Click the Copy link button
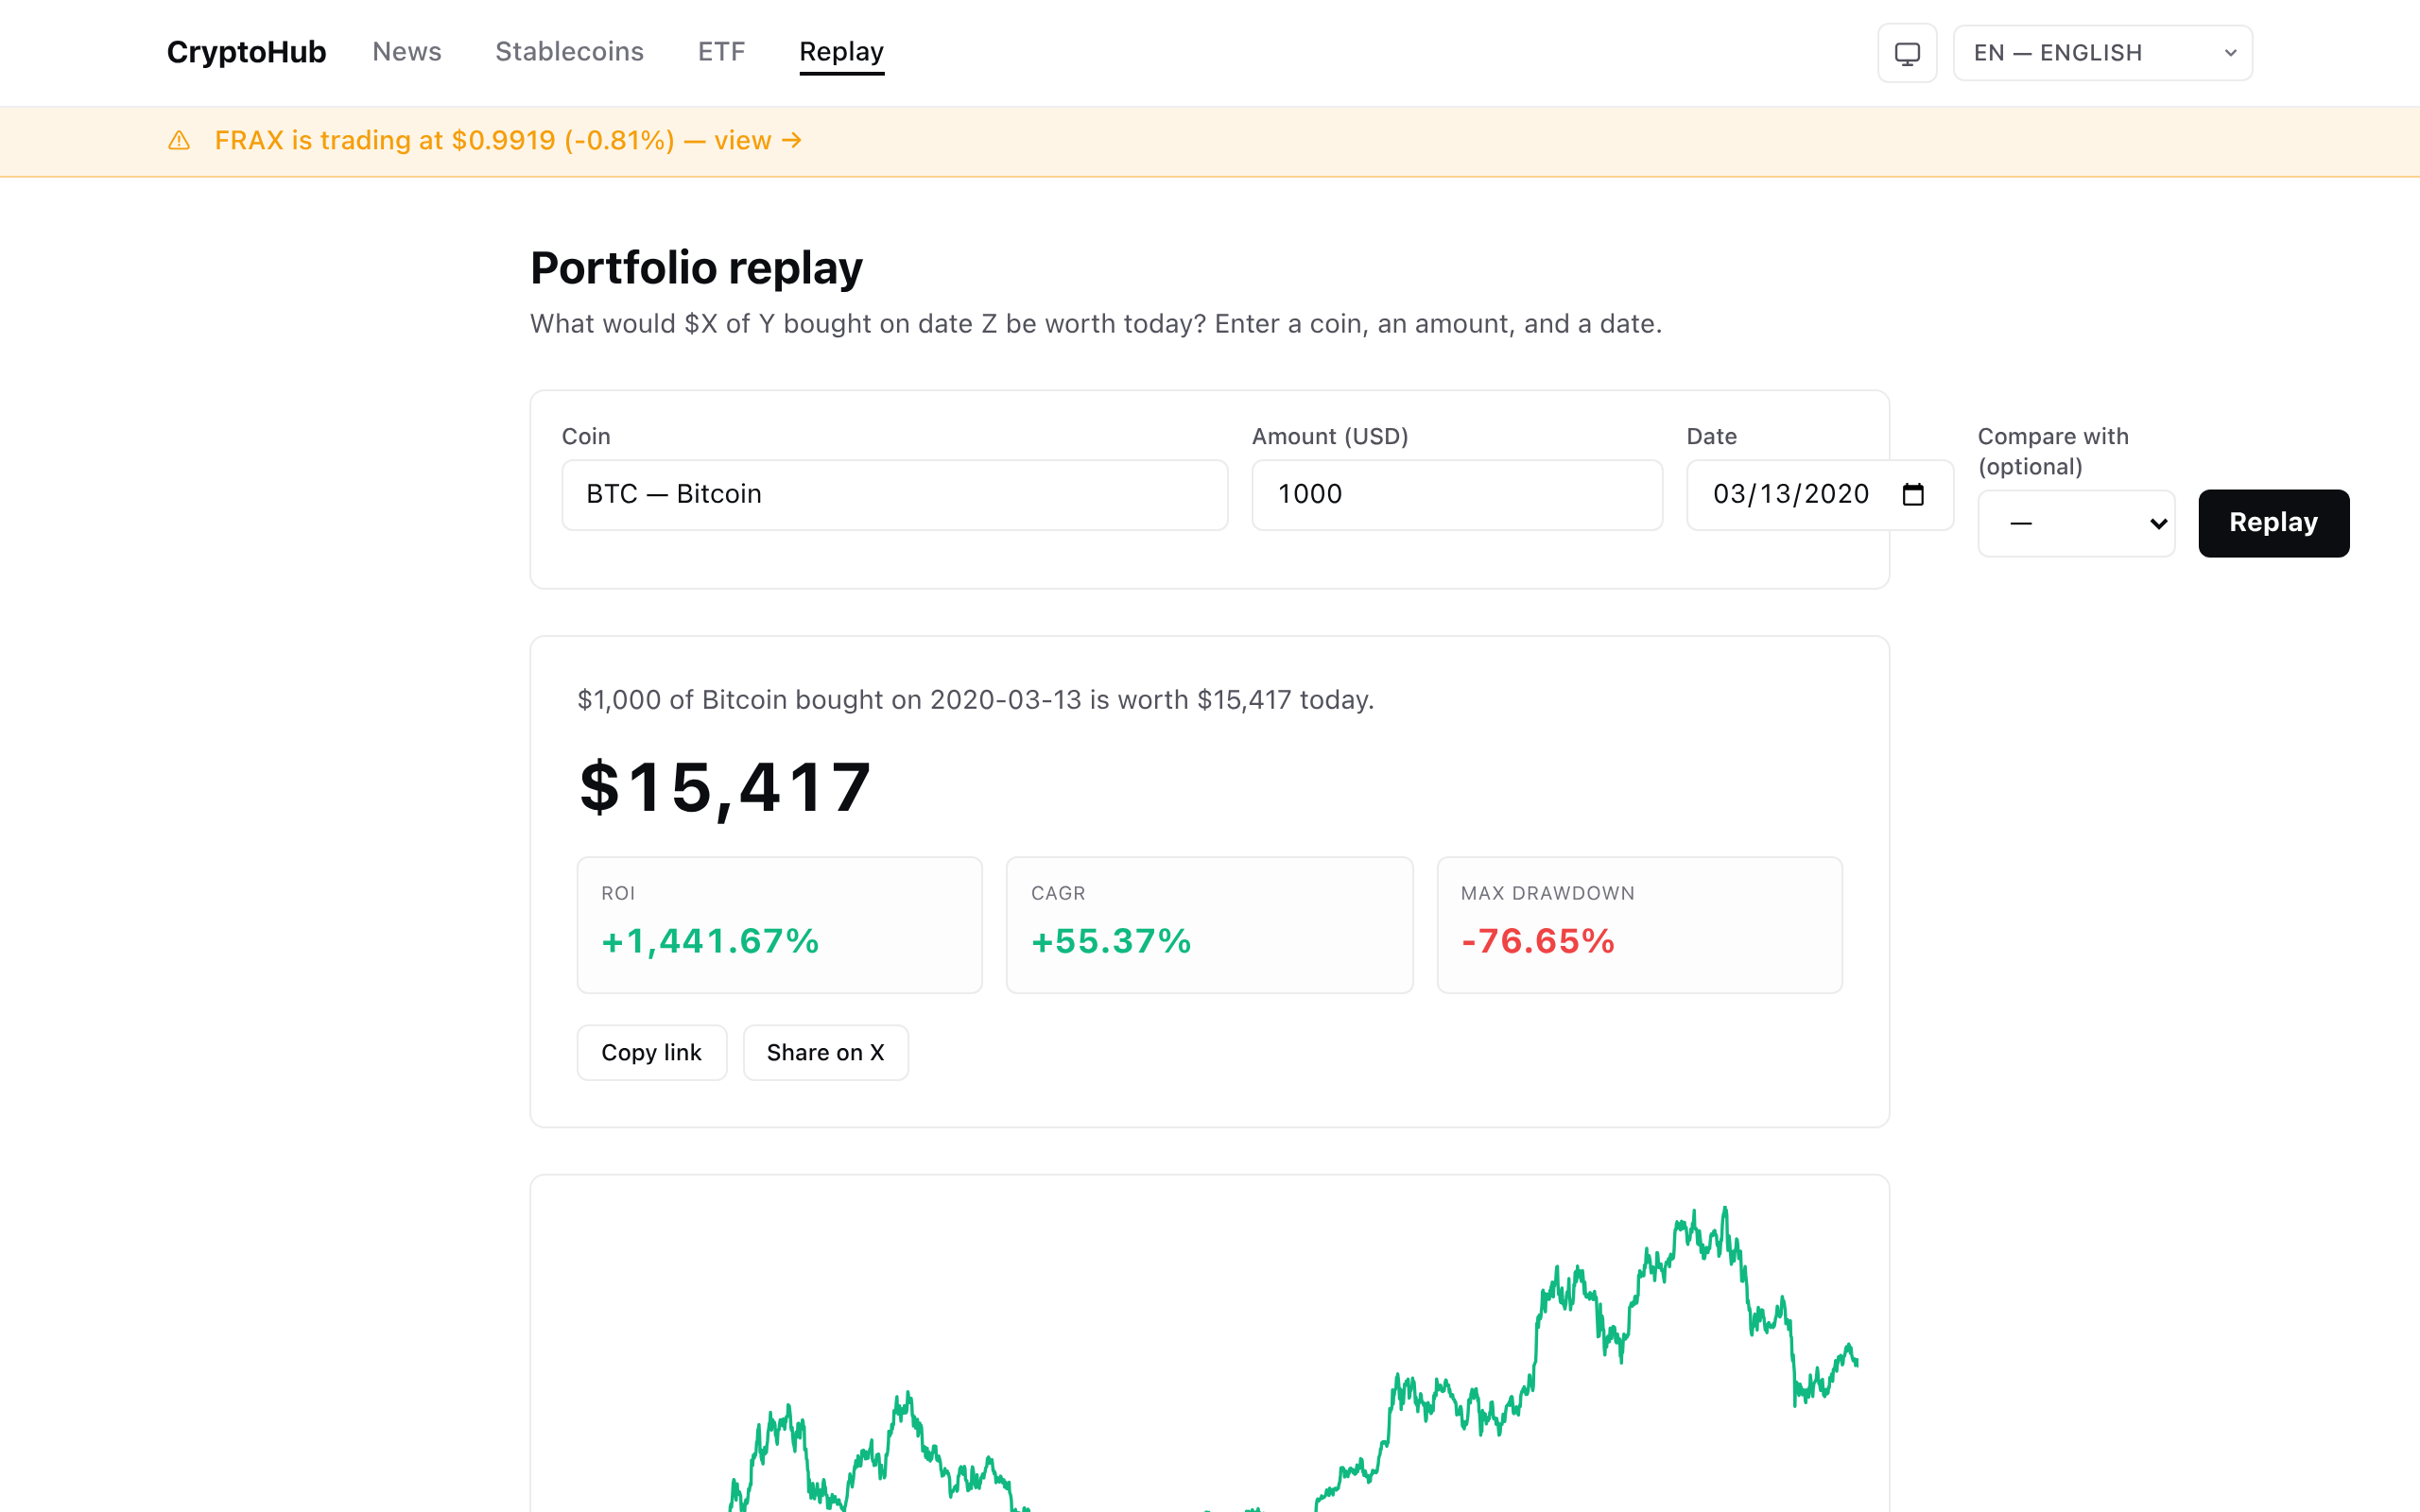2420x1512 pixels. [x=651, y=1052]
